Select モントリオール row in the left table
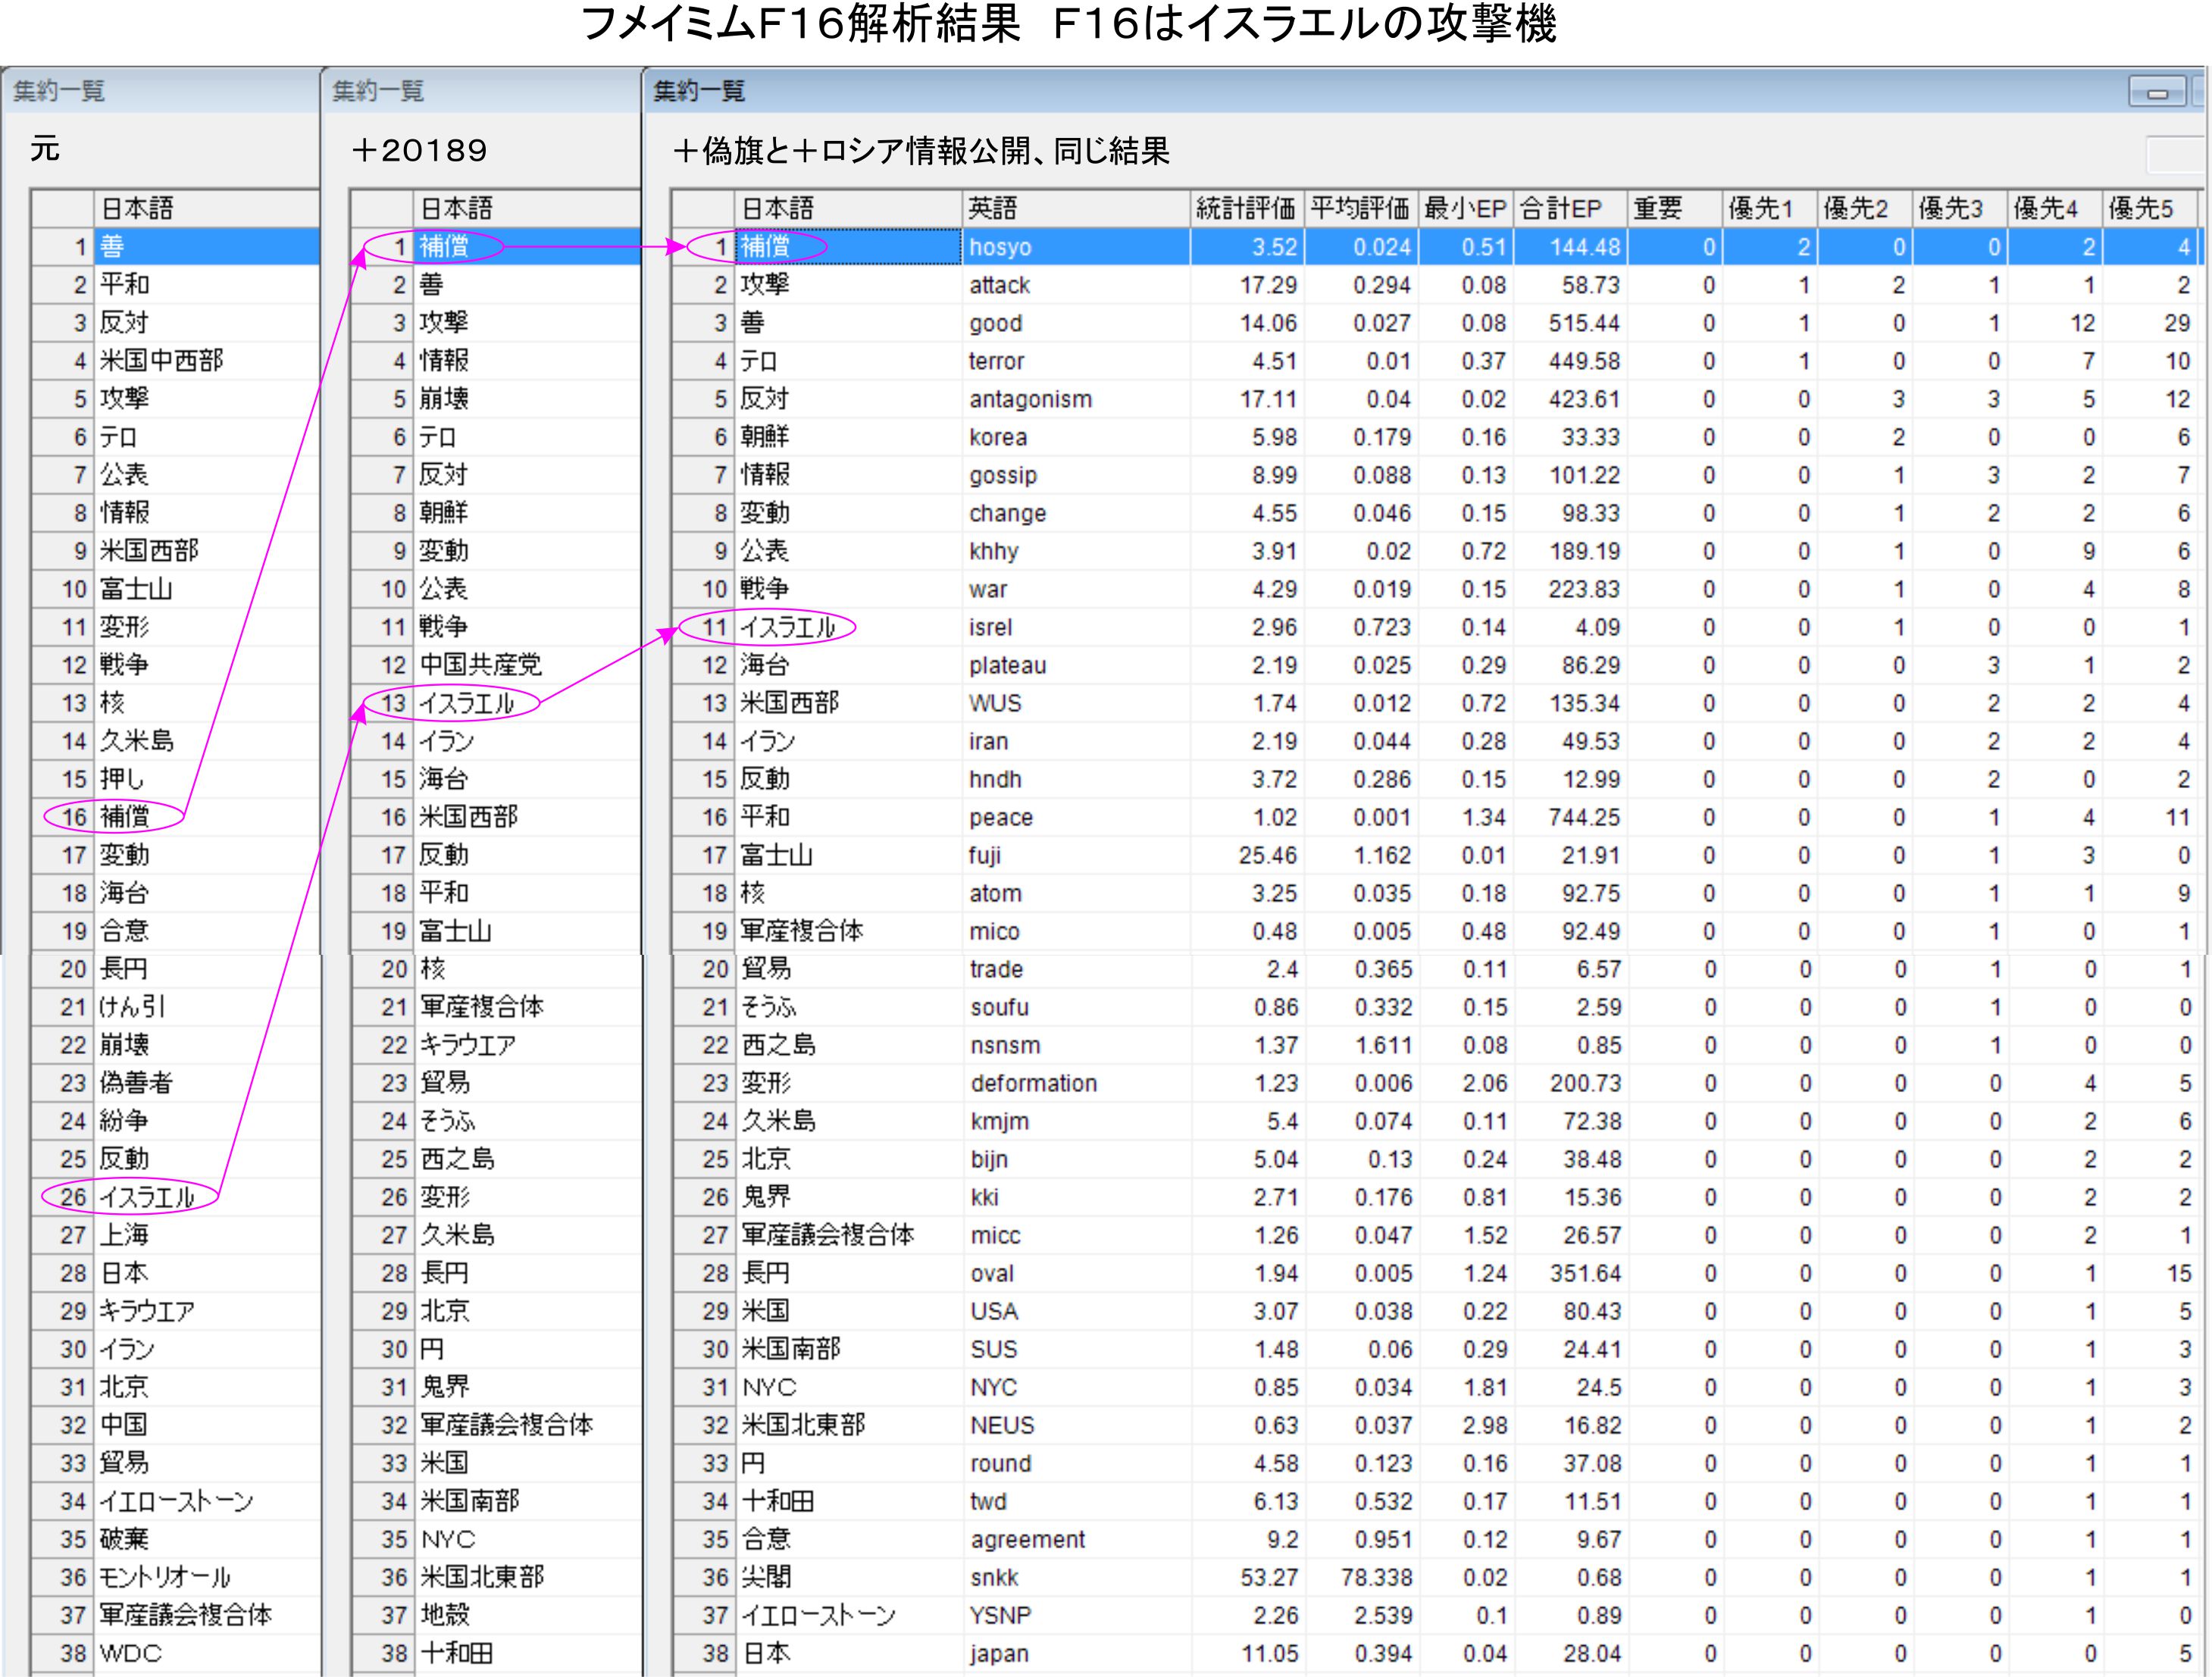This screenshot has width=2212, height=1677. tap(165, 1577)
